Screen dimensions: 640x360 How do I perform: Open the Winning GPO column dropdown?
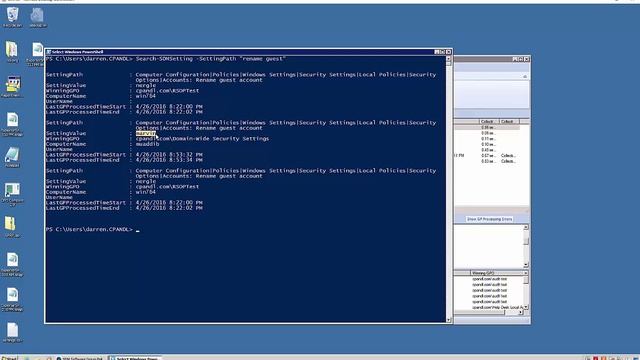click(525, 273)
